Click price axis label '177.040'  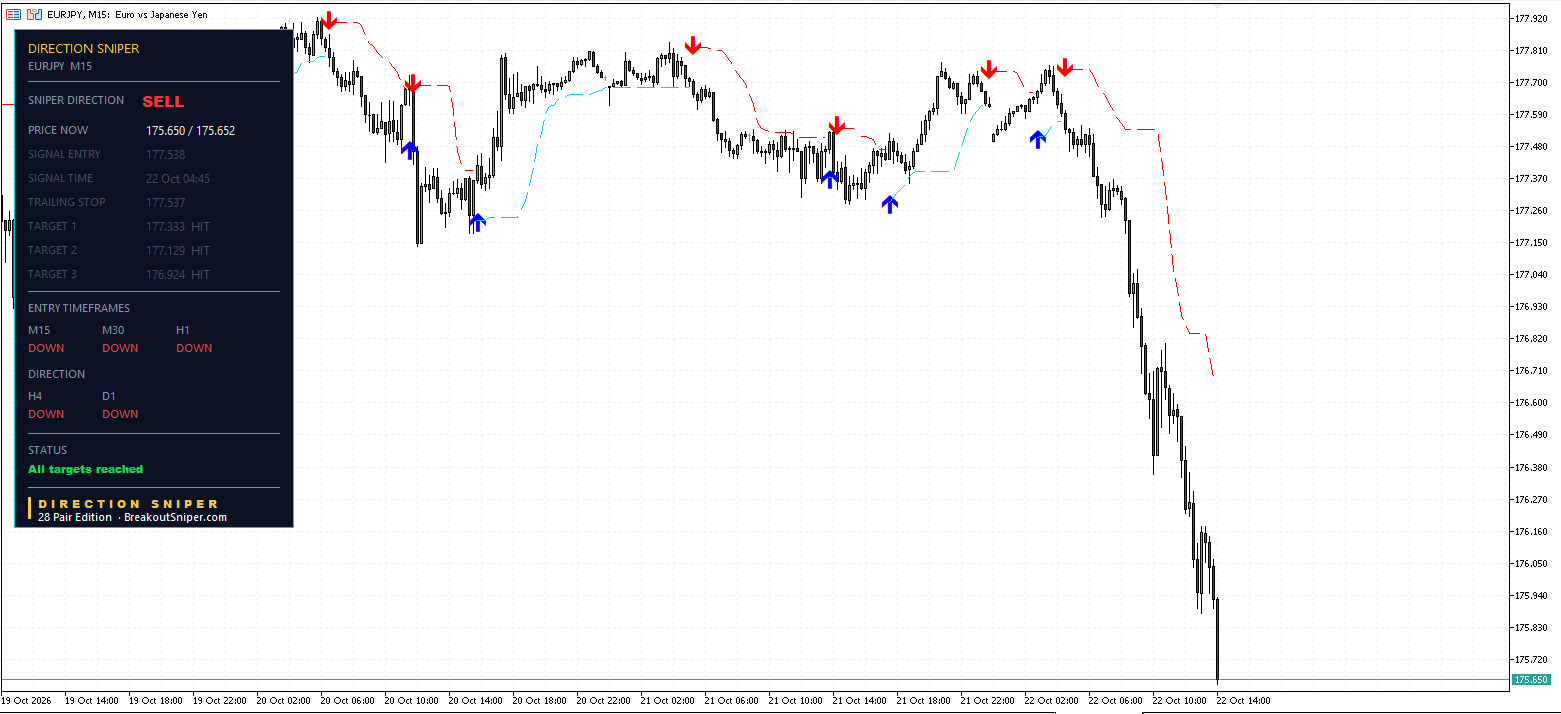click(x=1532, y=274)
